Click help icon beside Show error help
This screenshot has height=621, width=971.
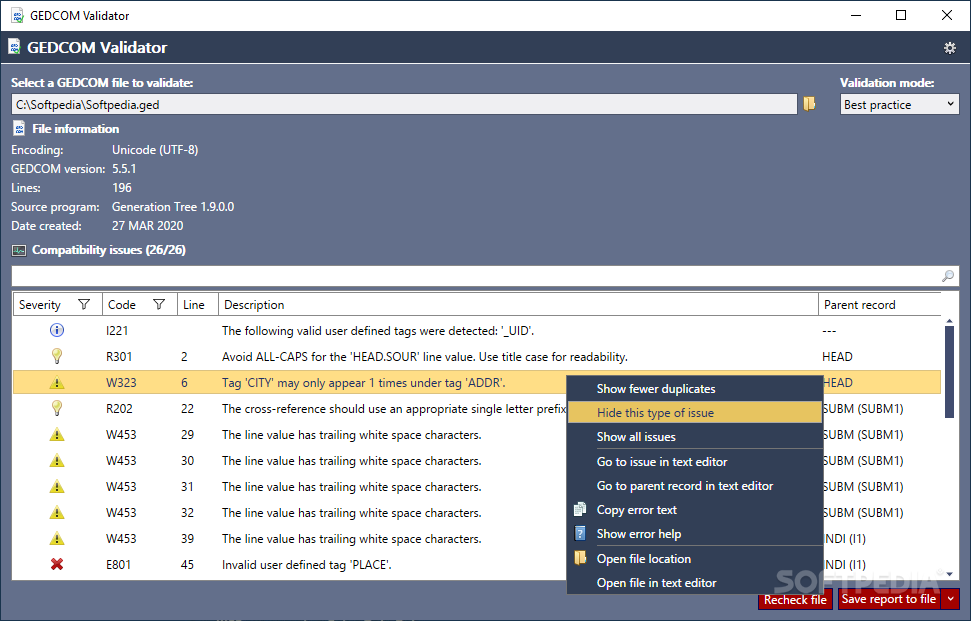(580, 534)
